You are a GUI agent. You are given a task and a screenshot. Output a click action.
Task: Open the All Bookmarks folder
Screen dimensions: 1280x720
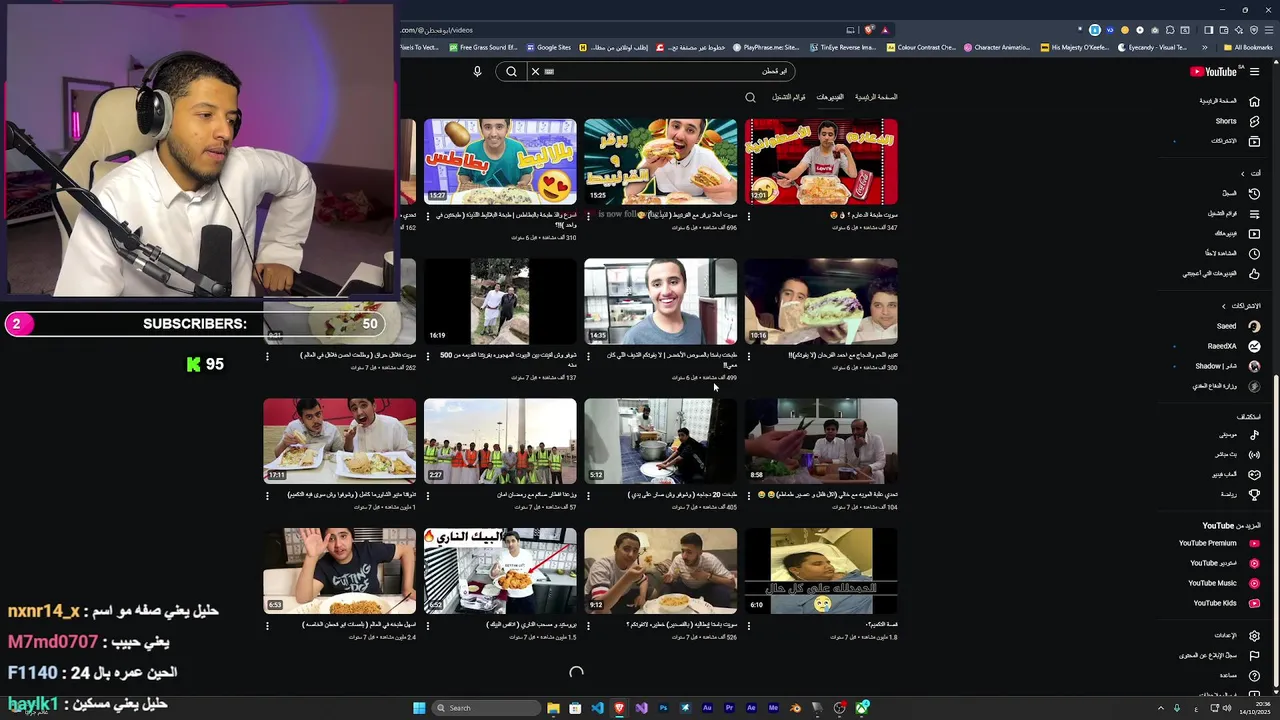pyautogui.click(x=1248, y=47)
